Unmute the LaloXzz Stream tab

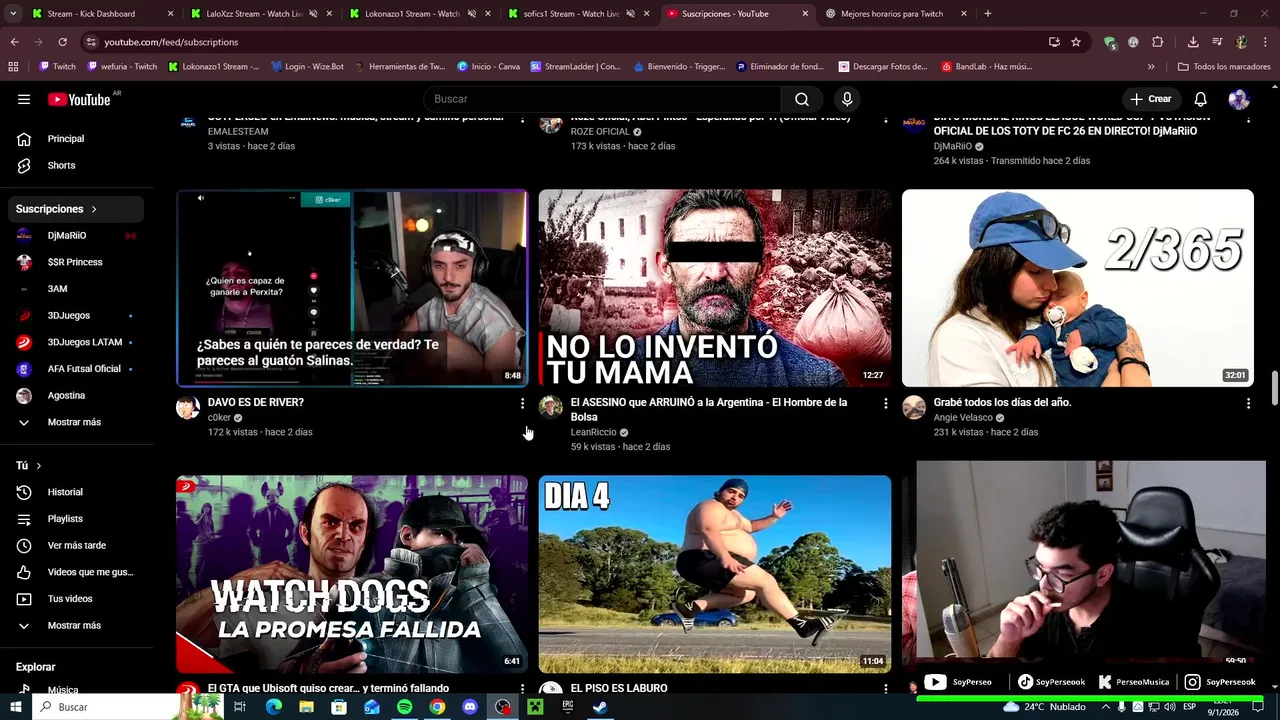[x=313, y=14]
